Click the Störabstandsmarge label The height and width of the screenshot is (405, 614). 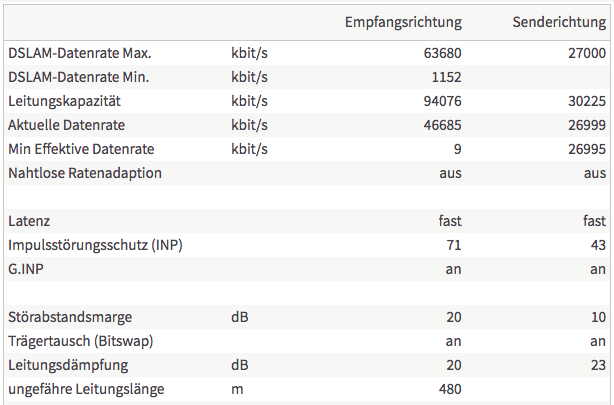click(70, 317)
